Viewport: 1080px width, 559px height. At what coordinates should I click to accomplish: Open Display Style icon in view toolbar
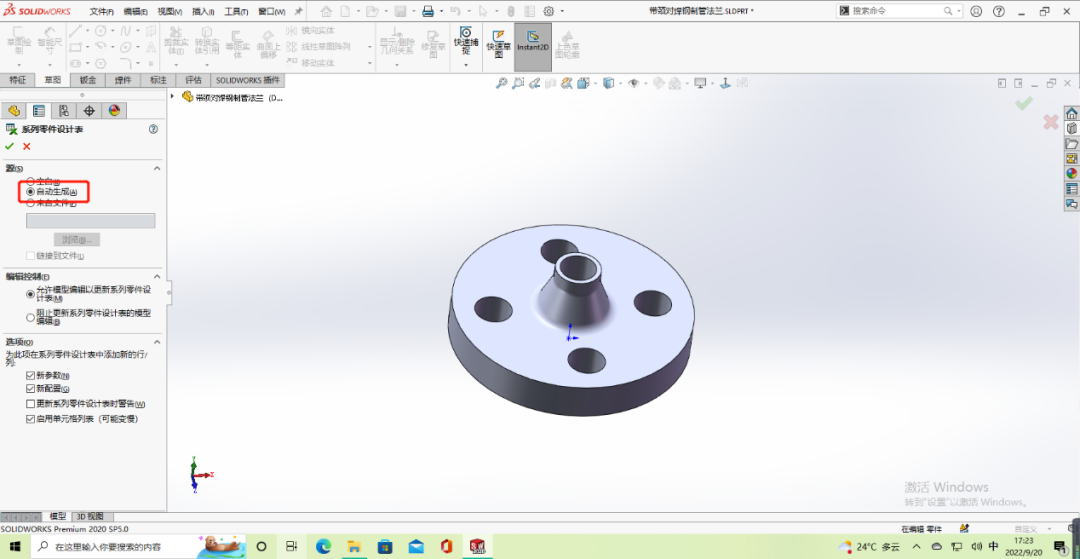point(608,83)
